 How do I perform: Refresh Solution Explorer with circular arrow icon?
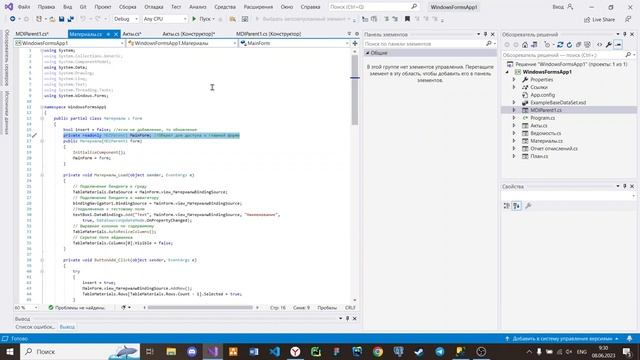[x=569, y=44]
